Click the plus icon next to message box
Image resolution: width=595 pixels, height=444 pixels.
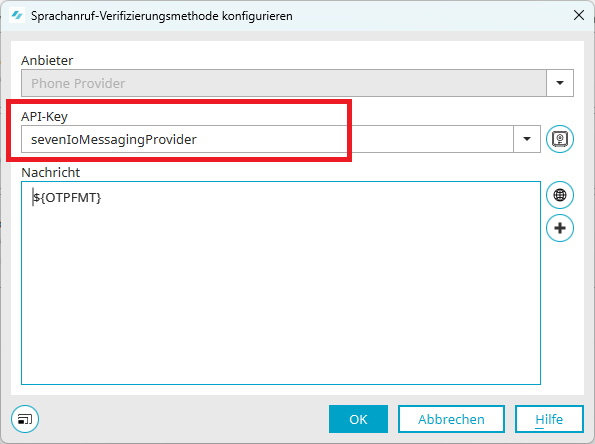coord(560,228)
